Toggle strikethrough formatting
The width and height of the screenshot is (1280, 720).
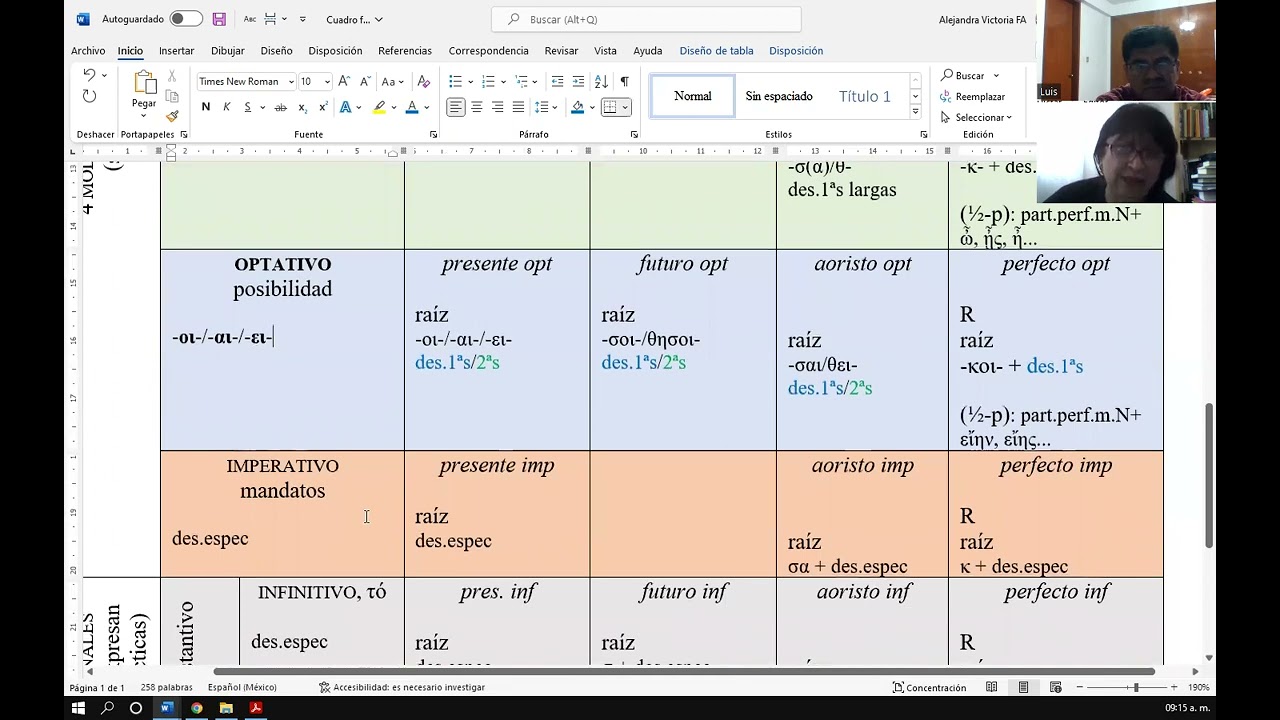click(x=280, y=107)
